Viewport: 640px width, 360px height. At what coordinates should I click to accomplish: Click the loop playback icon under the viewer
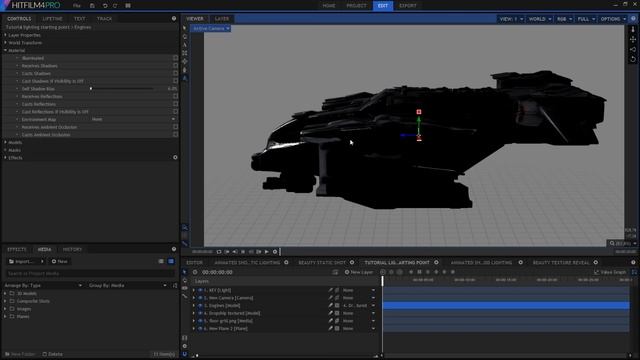tap(219, 252)
